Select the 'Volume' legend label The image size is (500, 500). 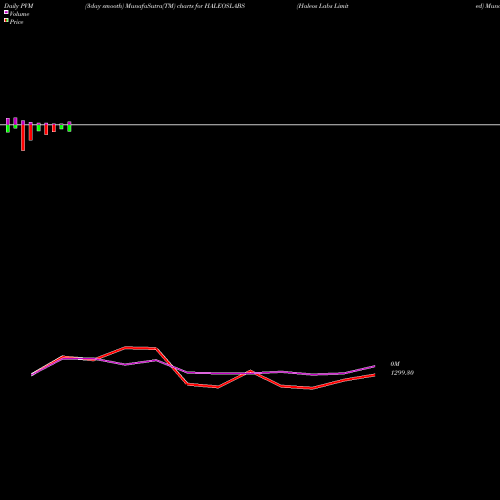[x=19, y=14]
